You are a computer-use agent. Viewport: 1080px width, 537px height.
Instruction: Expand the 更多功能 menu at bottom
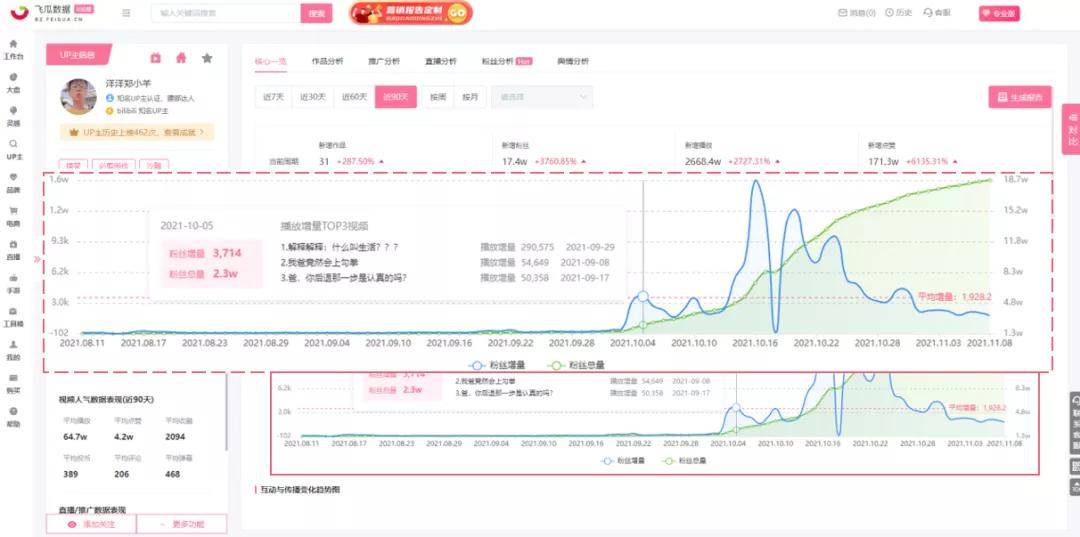(182, 524)
